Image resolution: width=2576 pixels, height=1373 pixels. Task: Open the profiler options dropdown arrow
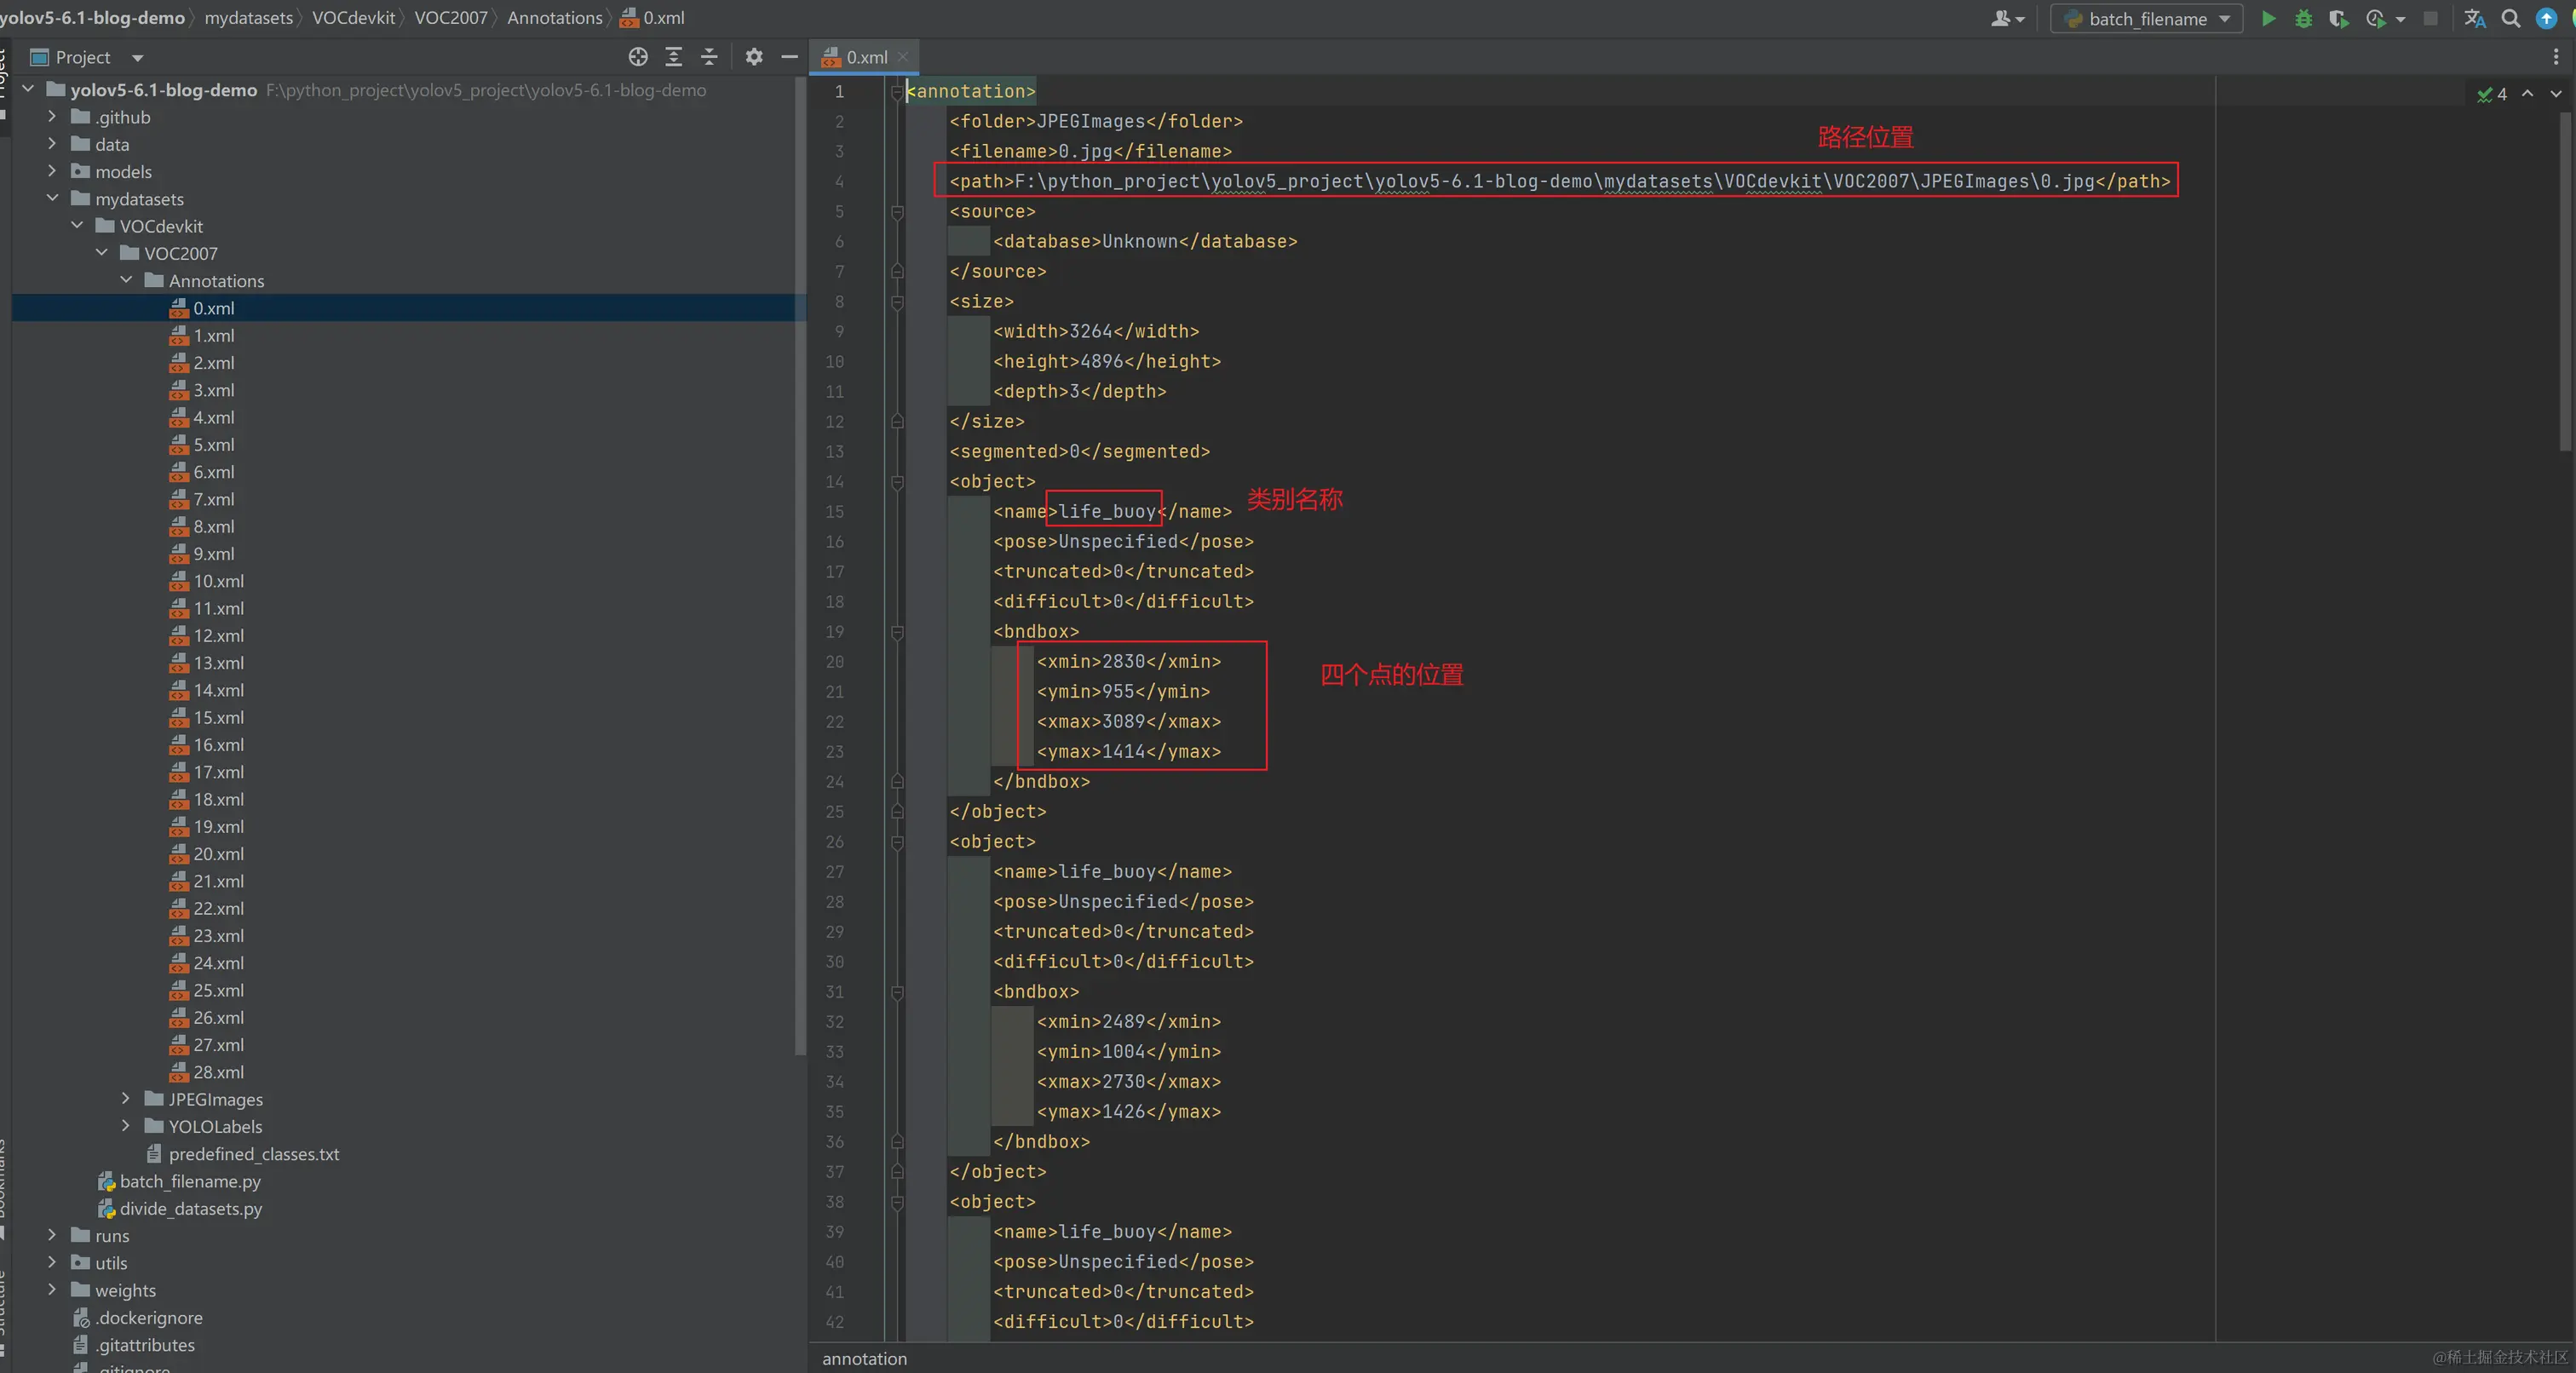[x=2400, y=19]
